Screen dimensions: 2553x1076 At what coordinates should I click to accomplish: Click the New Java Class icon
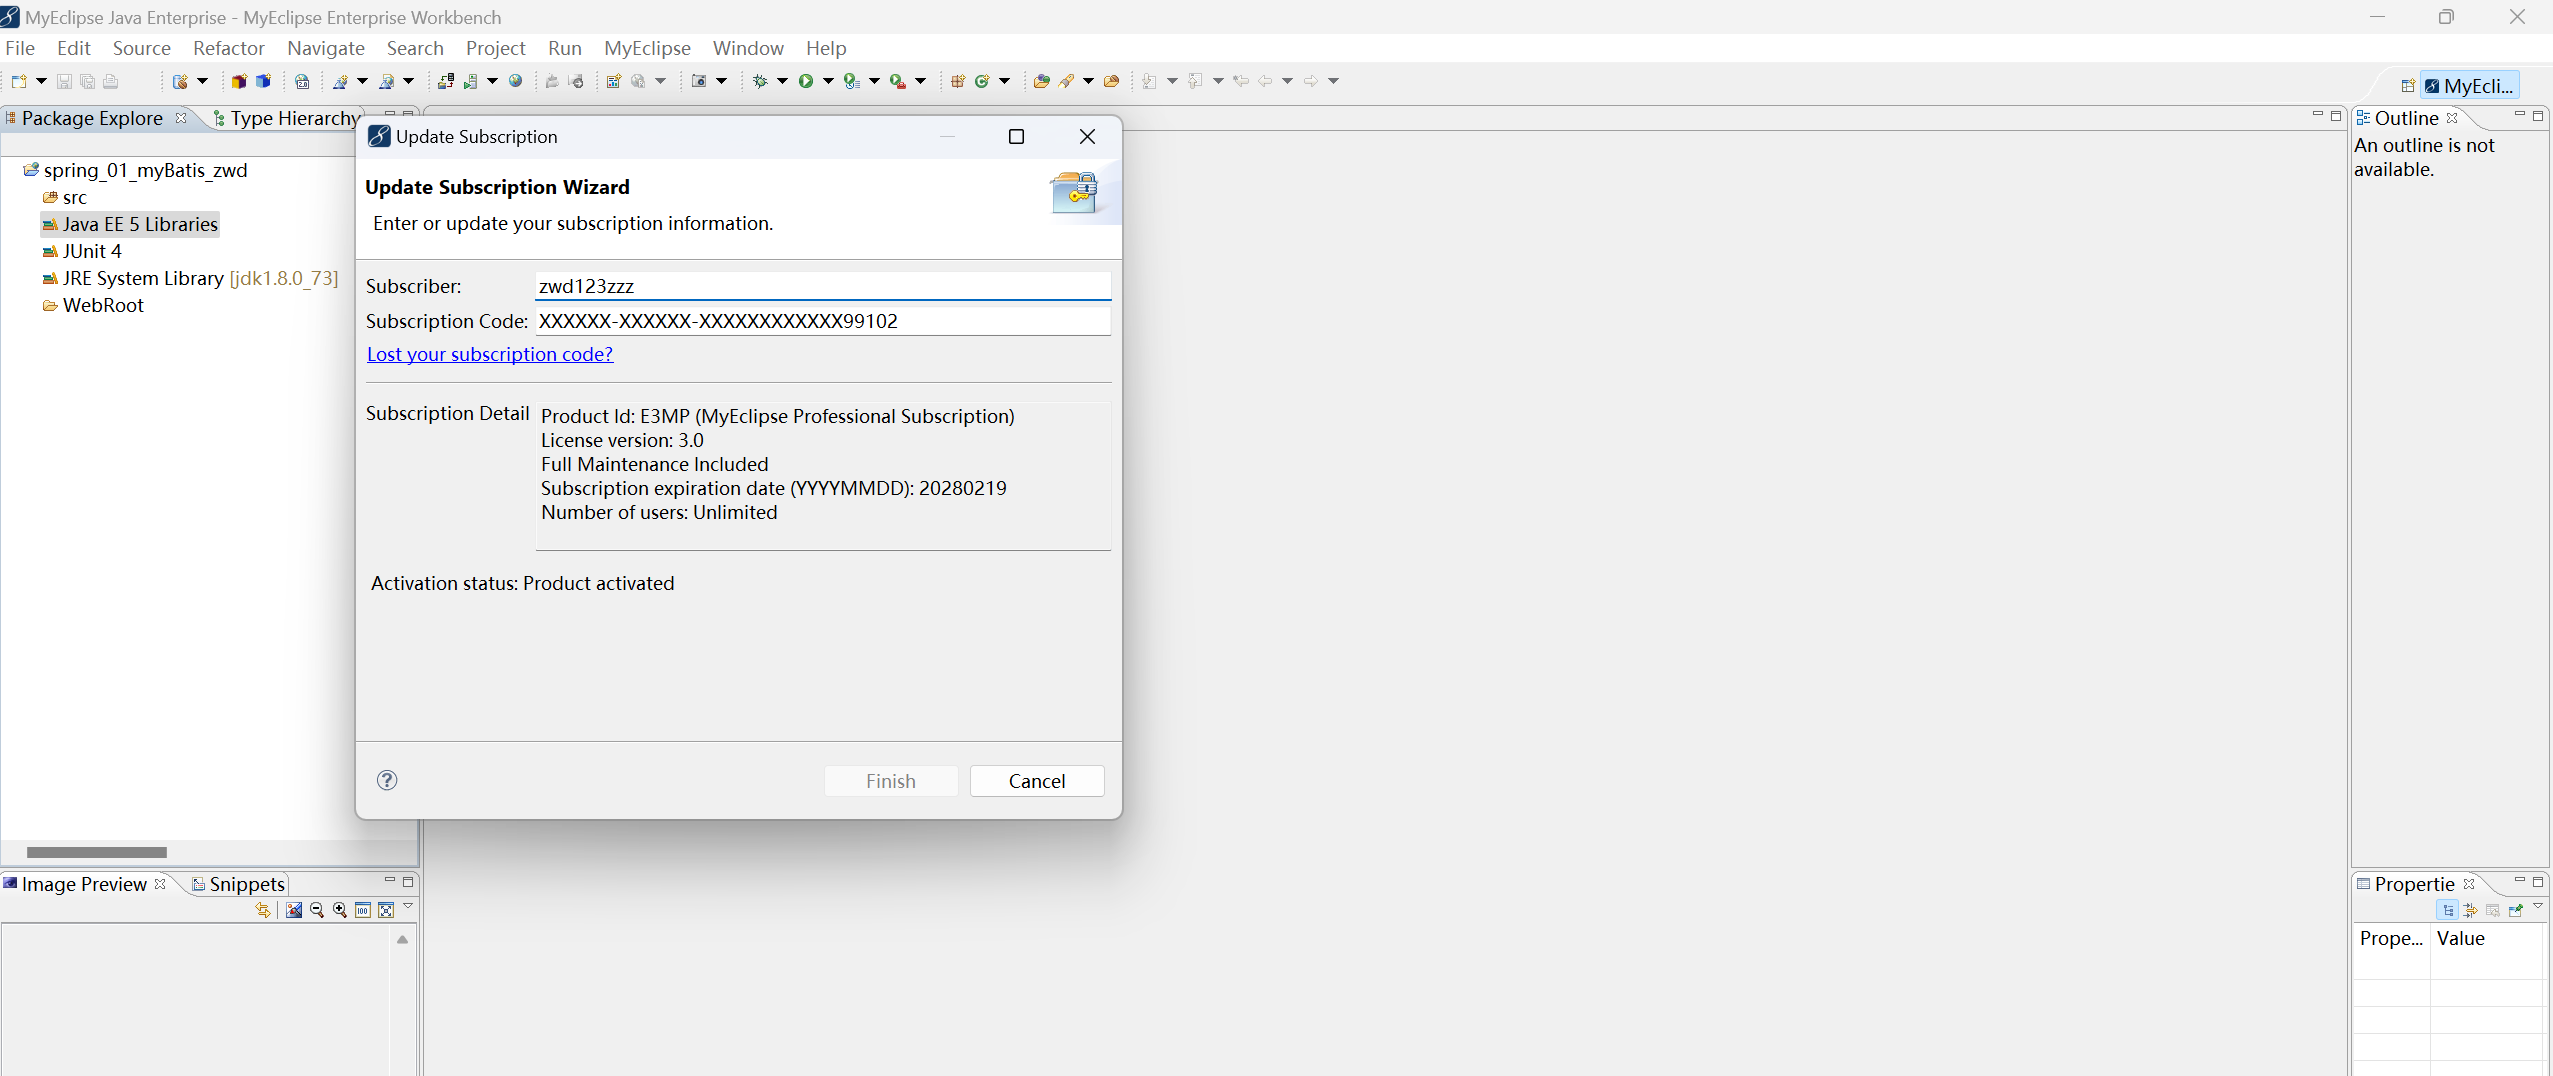pos(982,81)
